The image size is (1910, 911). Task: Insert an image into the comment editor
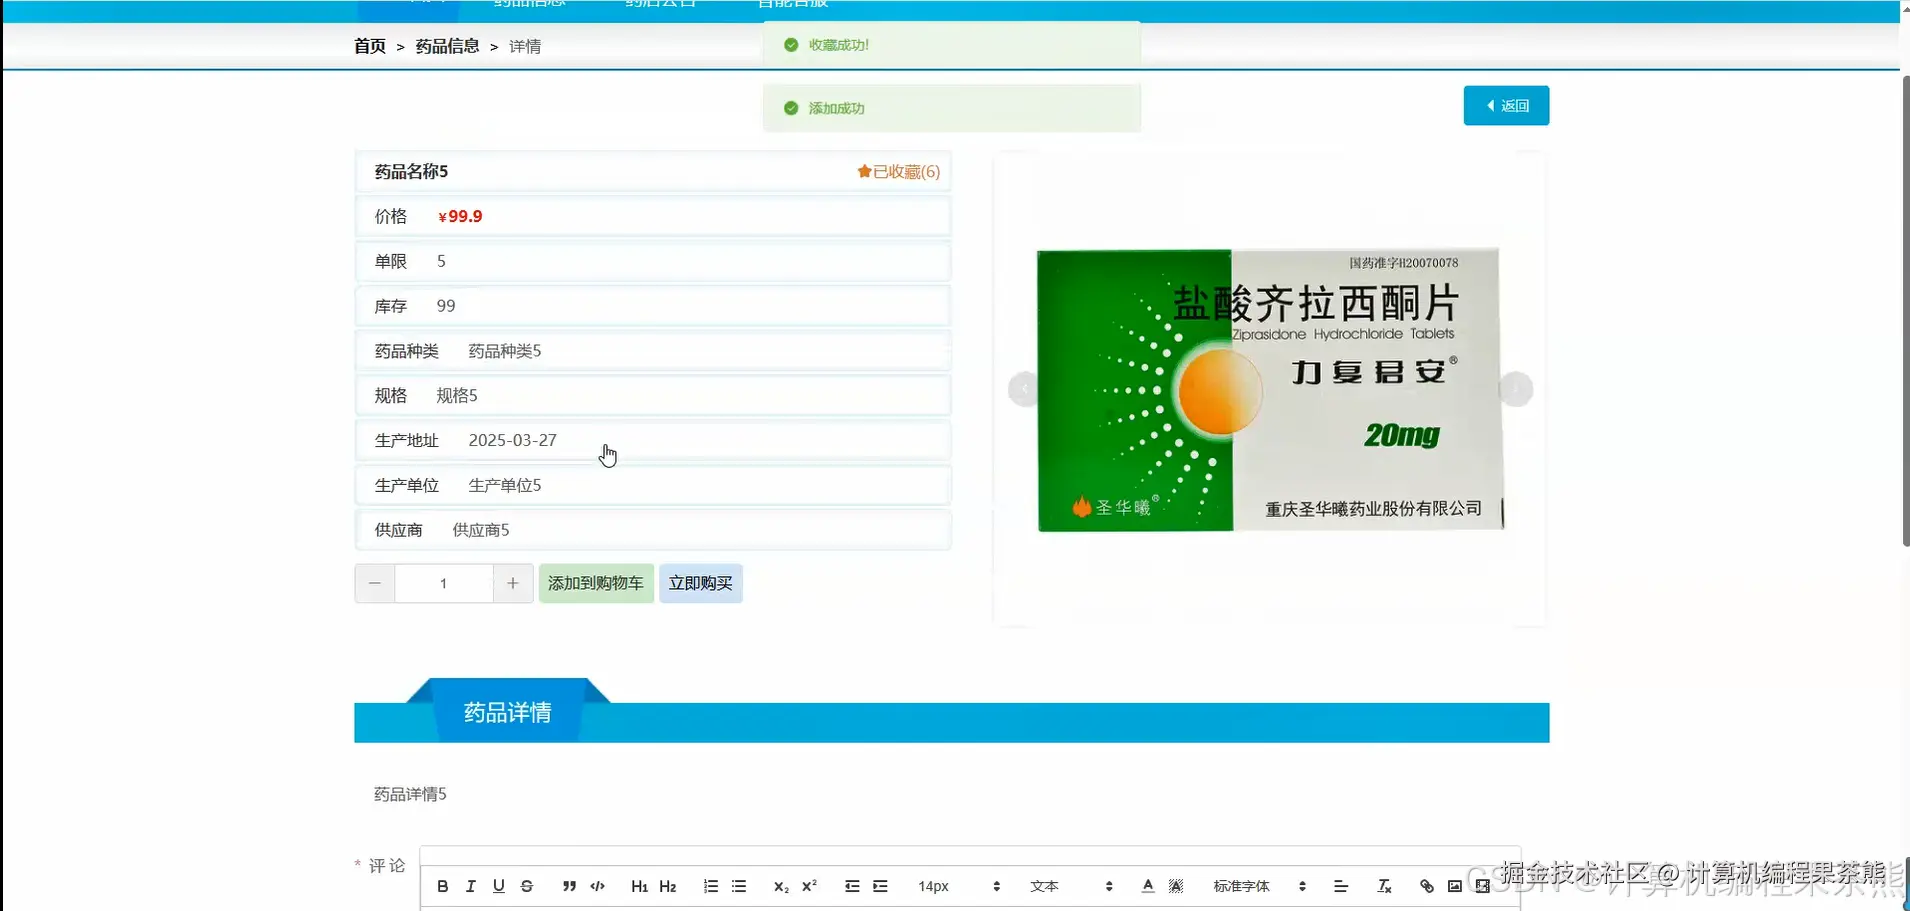click(x=1454, y=886)
